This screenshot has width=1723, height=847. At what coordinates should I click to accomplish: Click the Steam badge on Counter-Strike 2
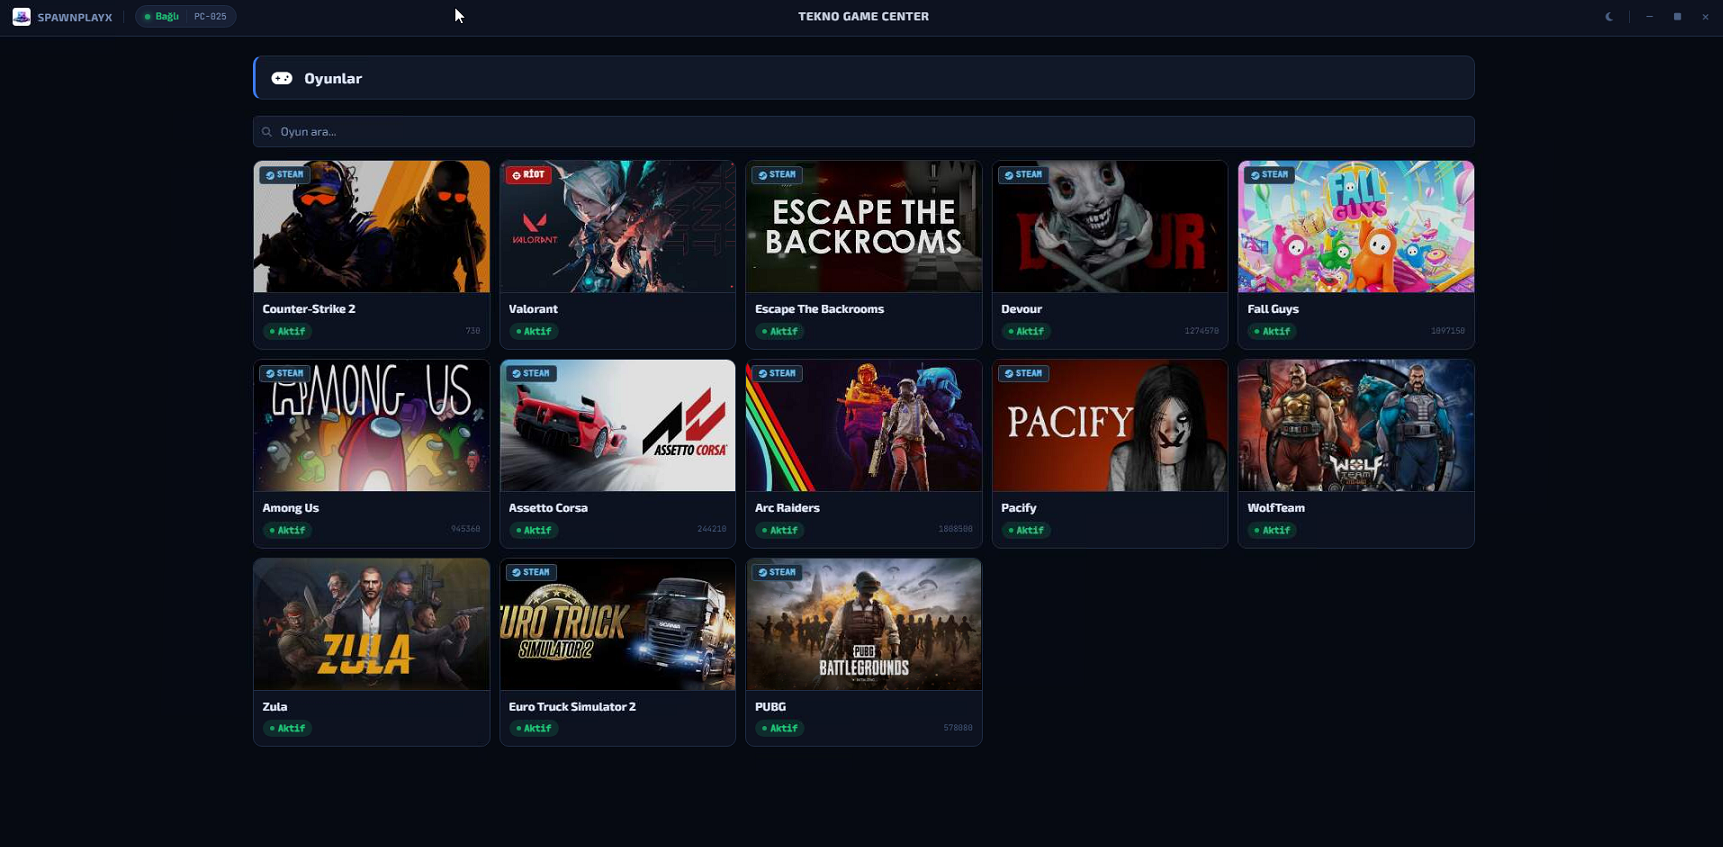(x=285, y=175)
